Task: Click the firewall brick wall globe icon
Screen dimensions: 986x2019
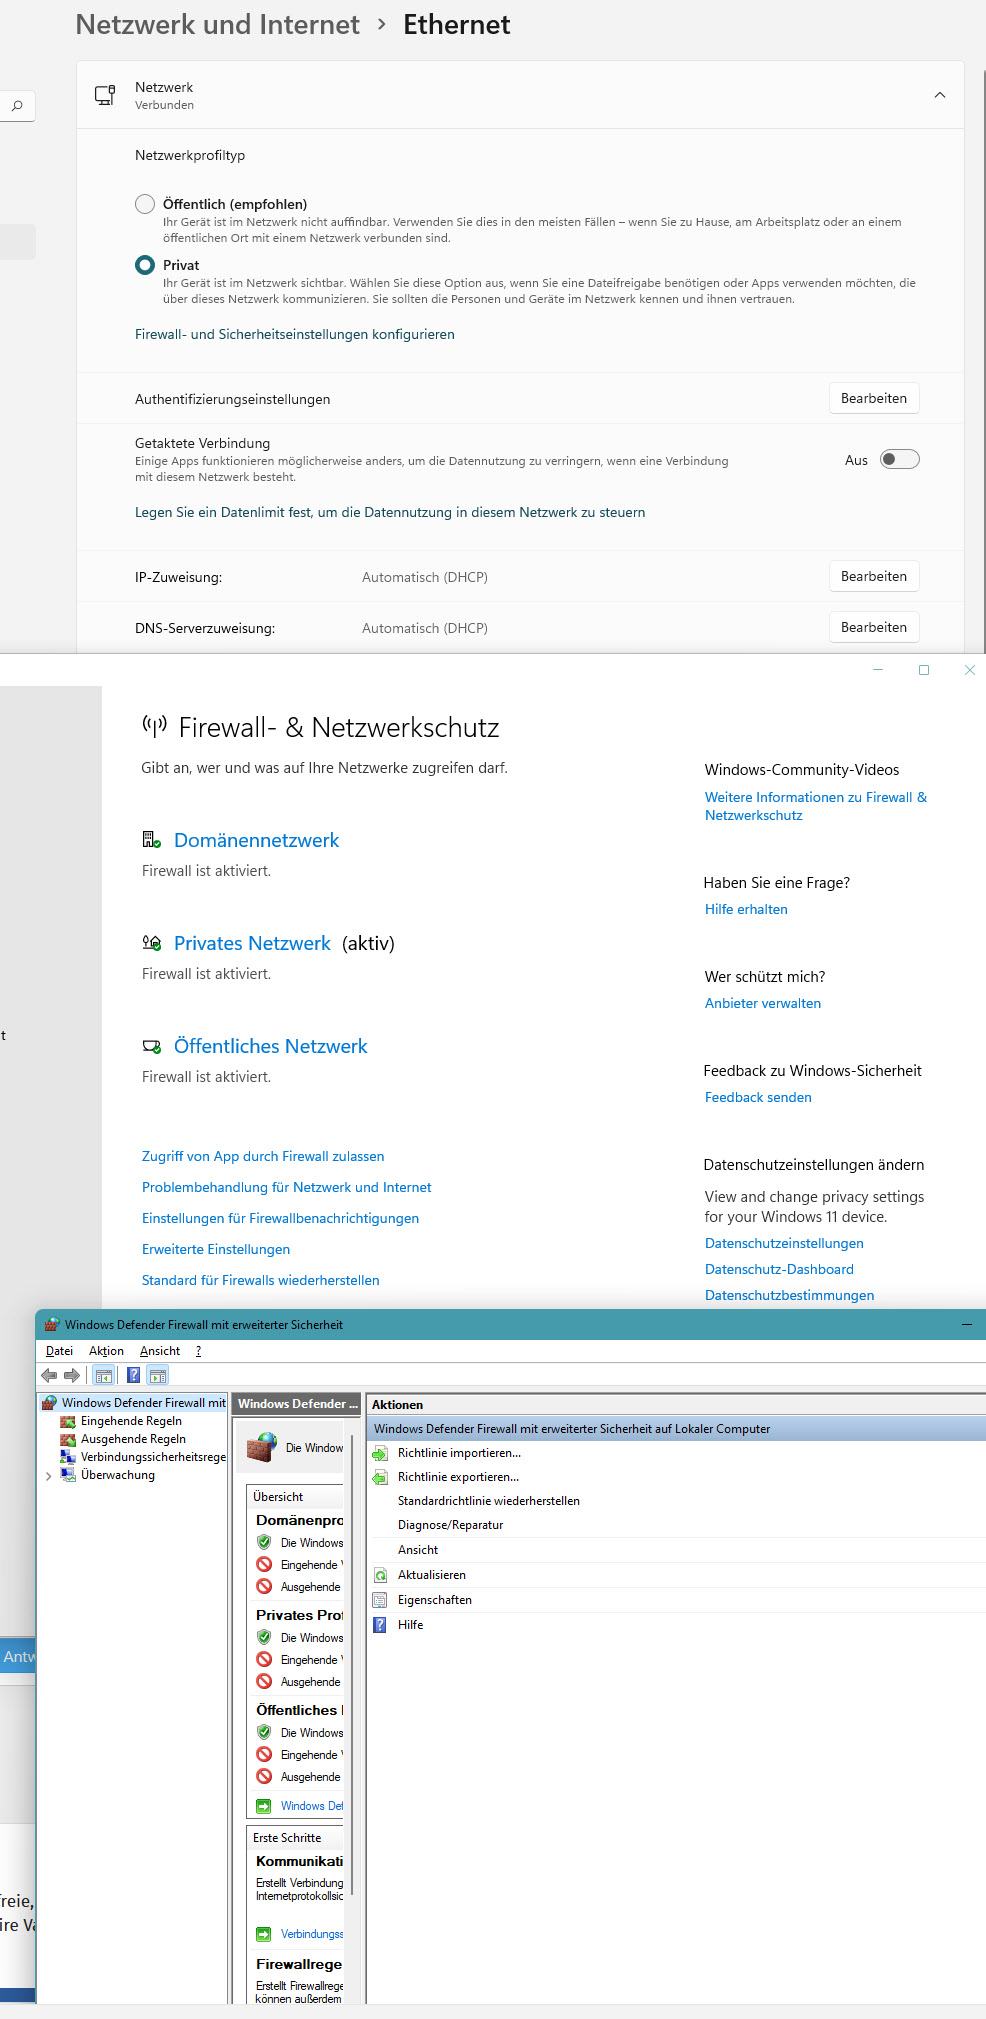Action: click(262, 1447)
